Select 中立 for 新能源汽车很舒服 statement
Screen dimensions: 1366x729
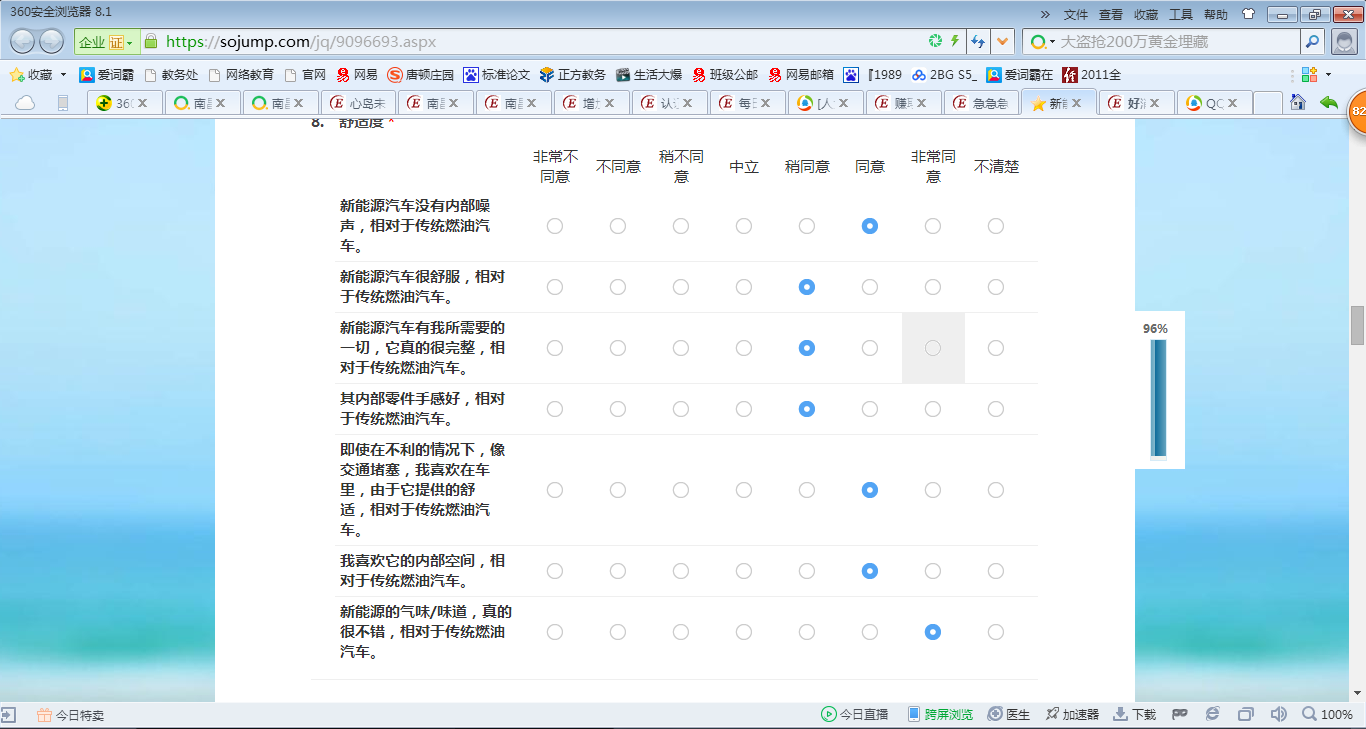tap(743, 287)
